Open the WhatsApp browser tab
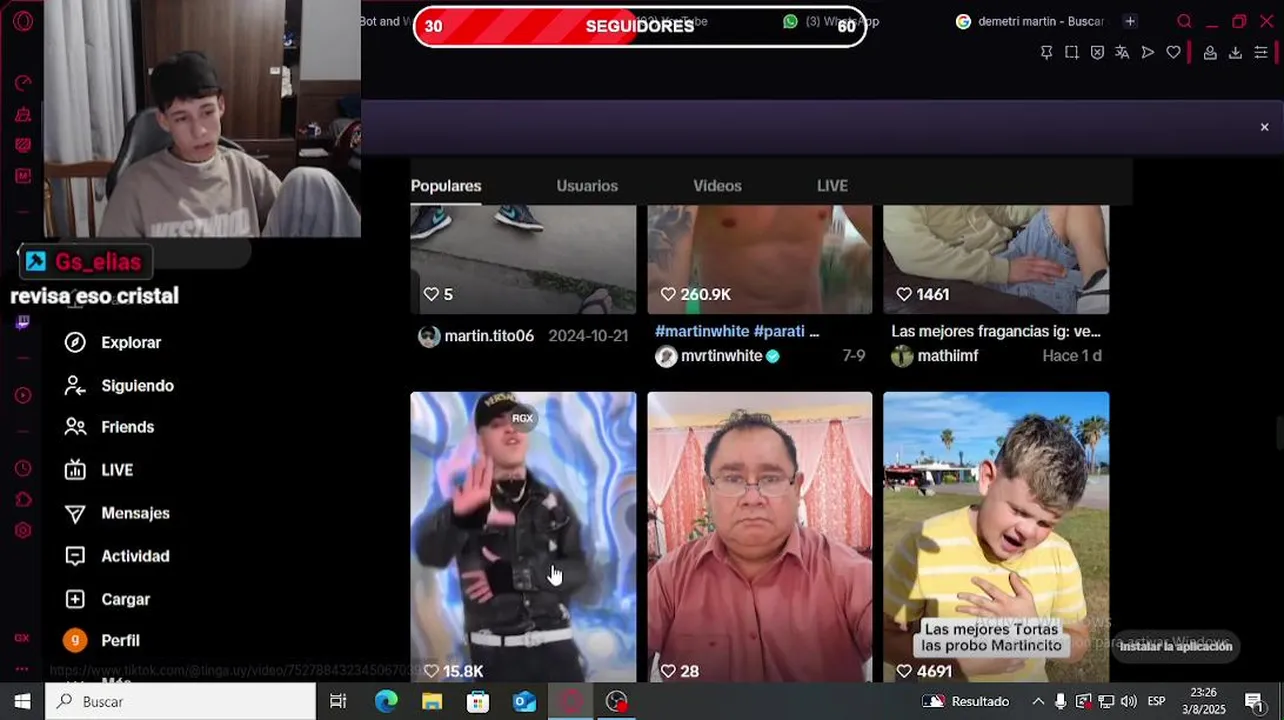 pos(830,21)
